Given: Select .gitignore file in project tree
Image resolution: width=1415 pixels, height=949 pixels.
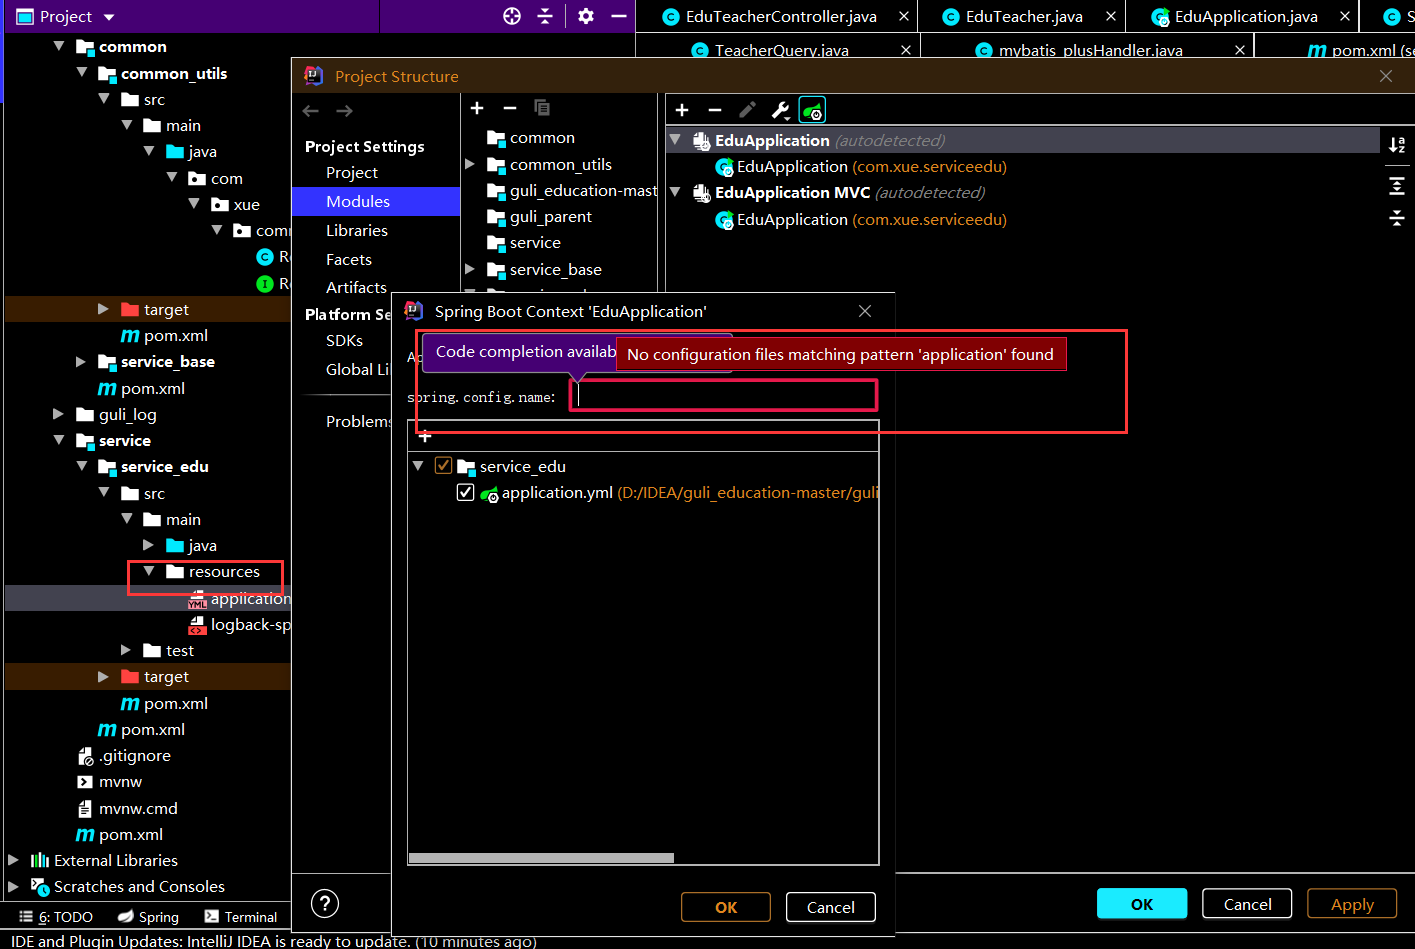Looking at the screenshot, I should point(125,756).
